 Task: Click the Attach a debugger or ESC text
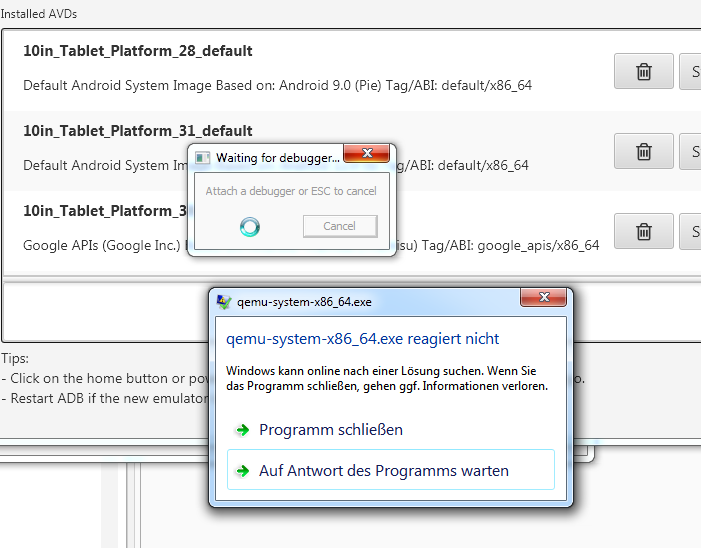291,191
